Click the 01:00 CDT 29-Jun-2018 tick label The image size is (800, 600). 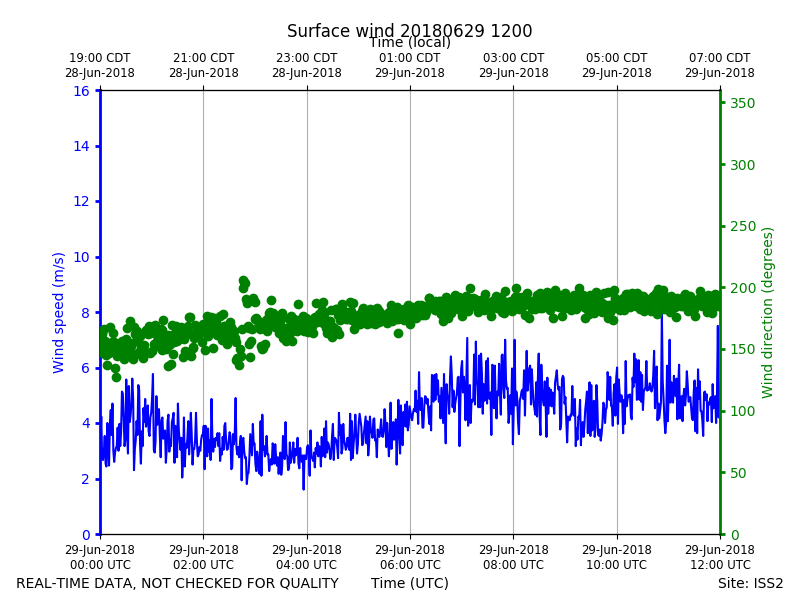(410, 65)
